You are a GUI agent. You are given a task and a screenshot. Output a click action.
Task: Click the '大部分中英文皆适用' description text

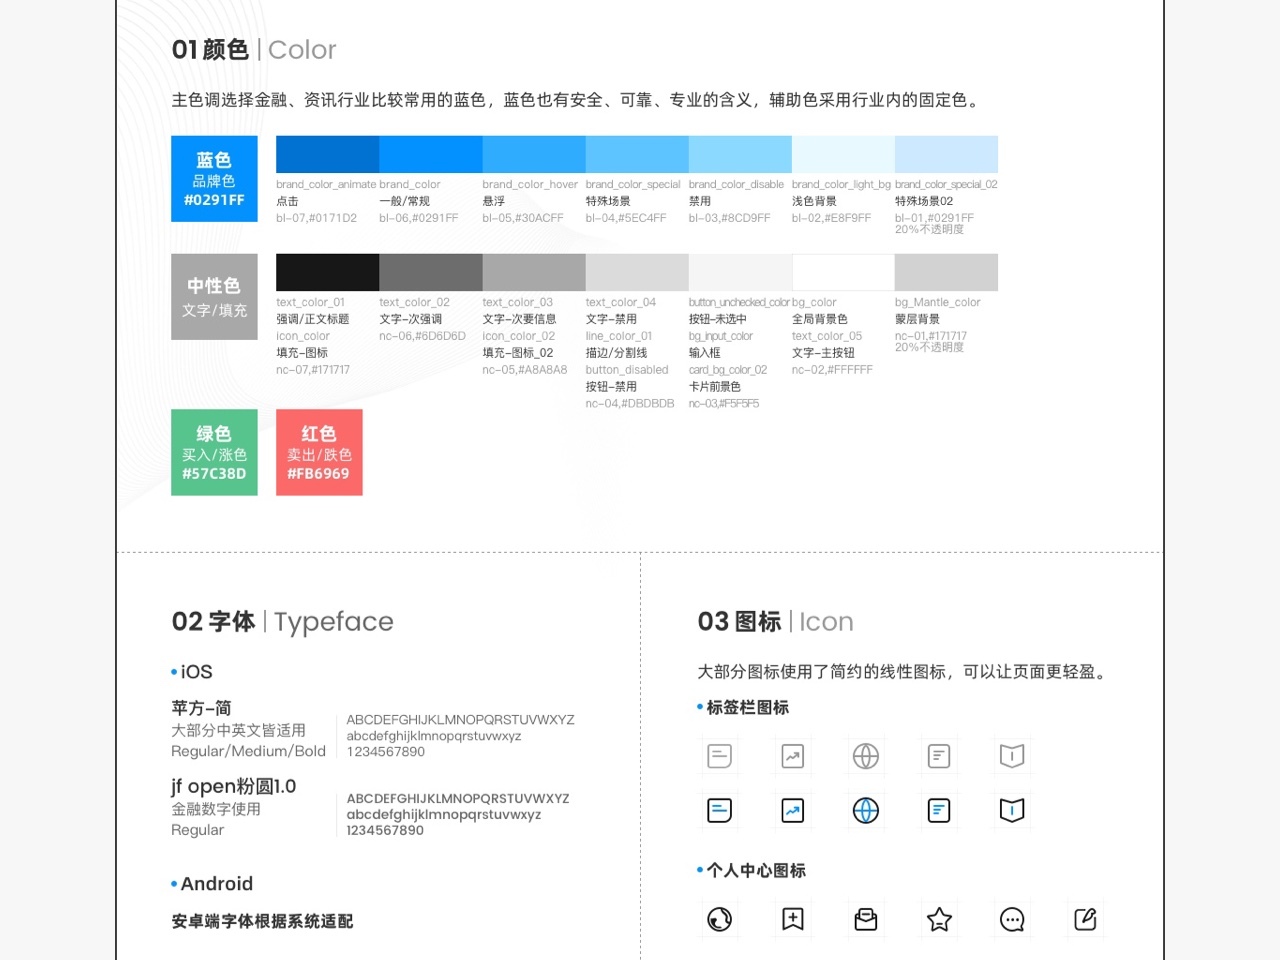click(x=238, y=730)
